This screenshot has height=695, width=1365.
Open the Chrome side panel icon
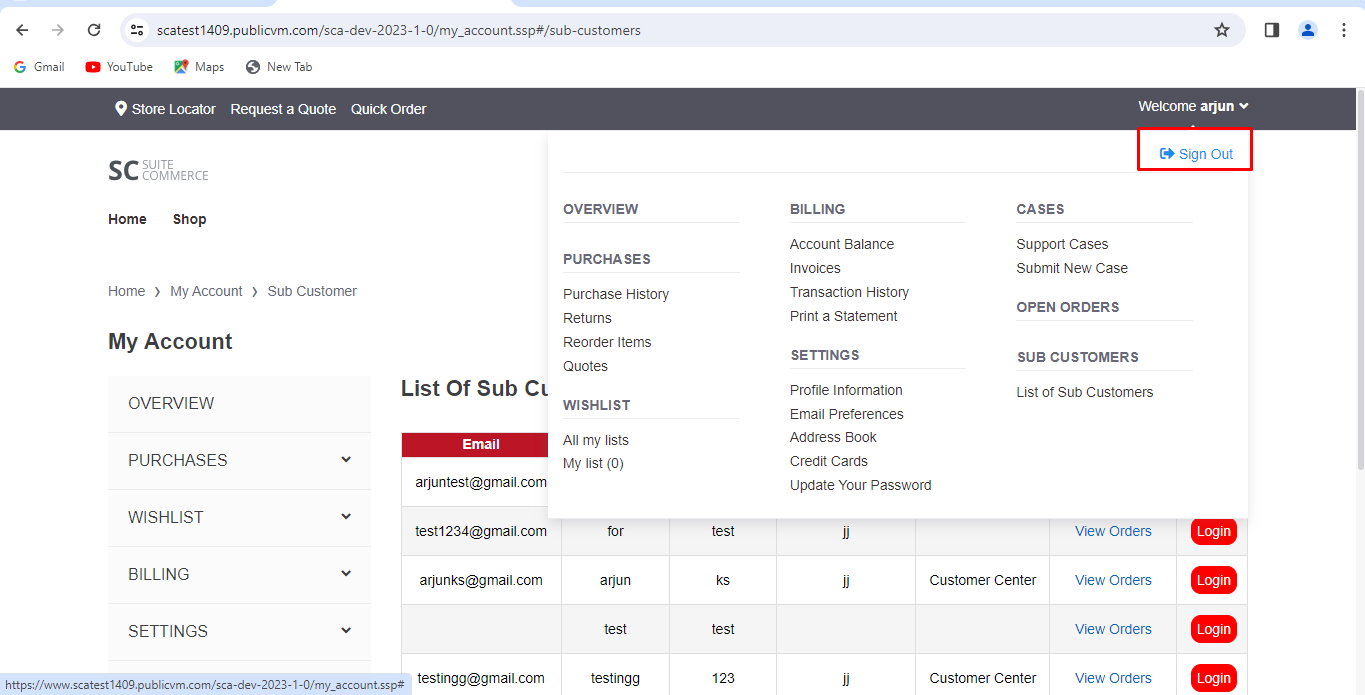click(x=1271, y=30)
